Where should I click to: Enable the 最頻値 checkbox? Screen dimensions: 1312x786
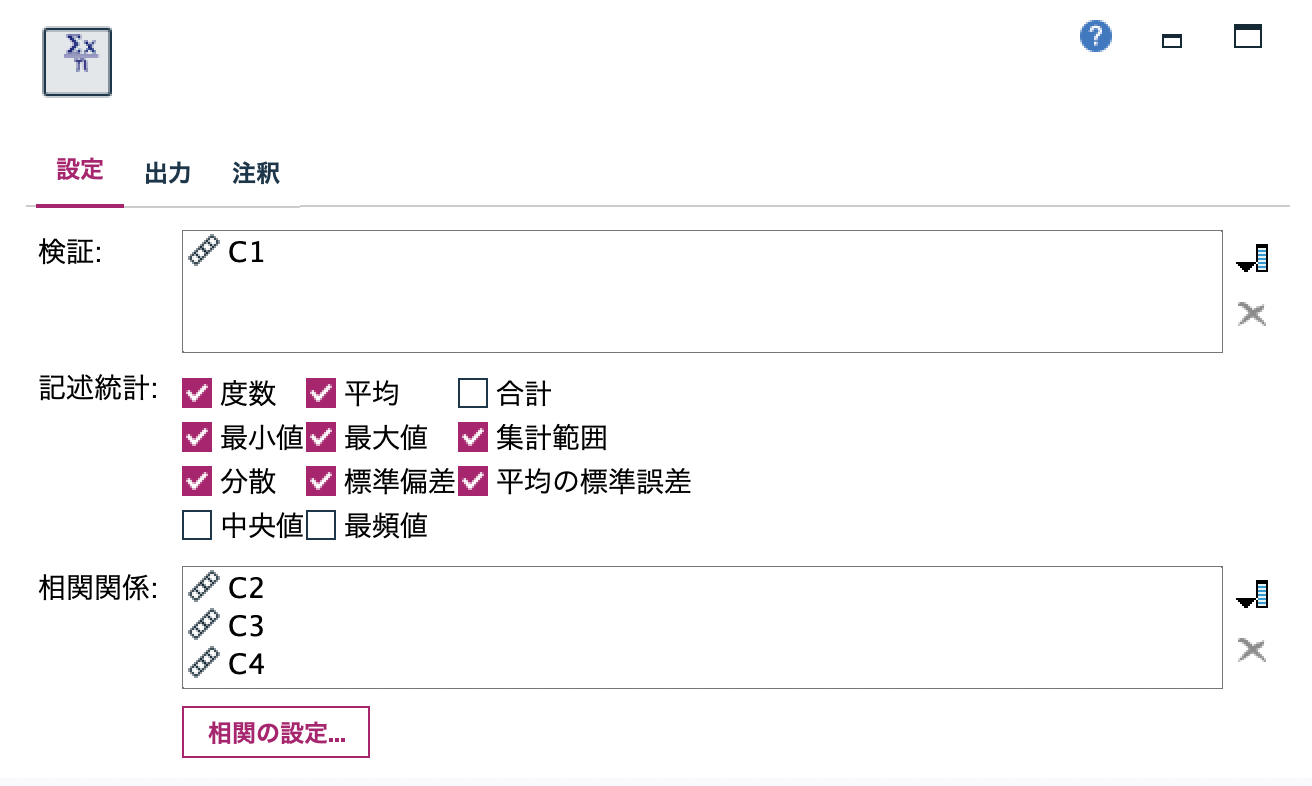coord(320,525)
